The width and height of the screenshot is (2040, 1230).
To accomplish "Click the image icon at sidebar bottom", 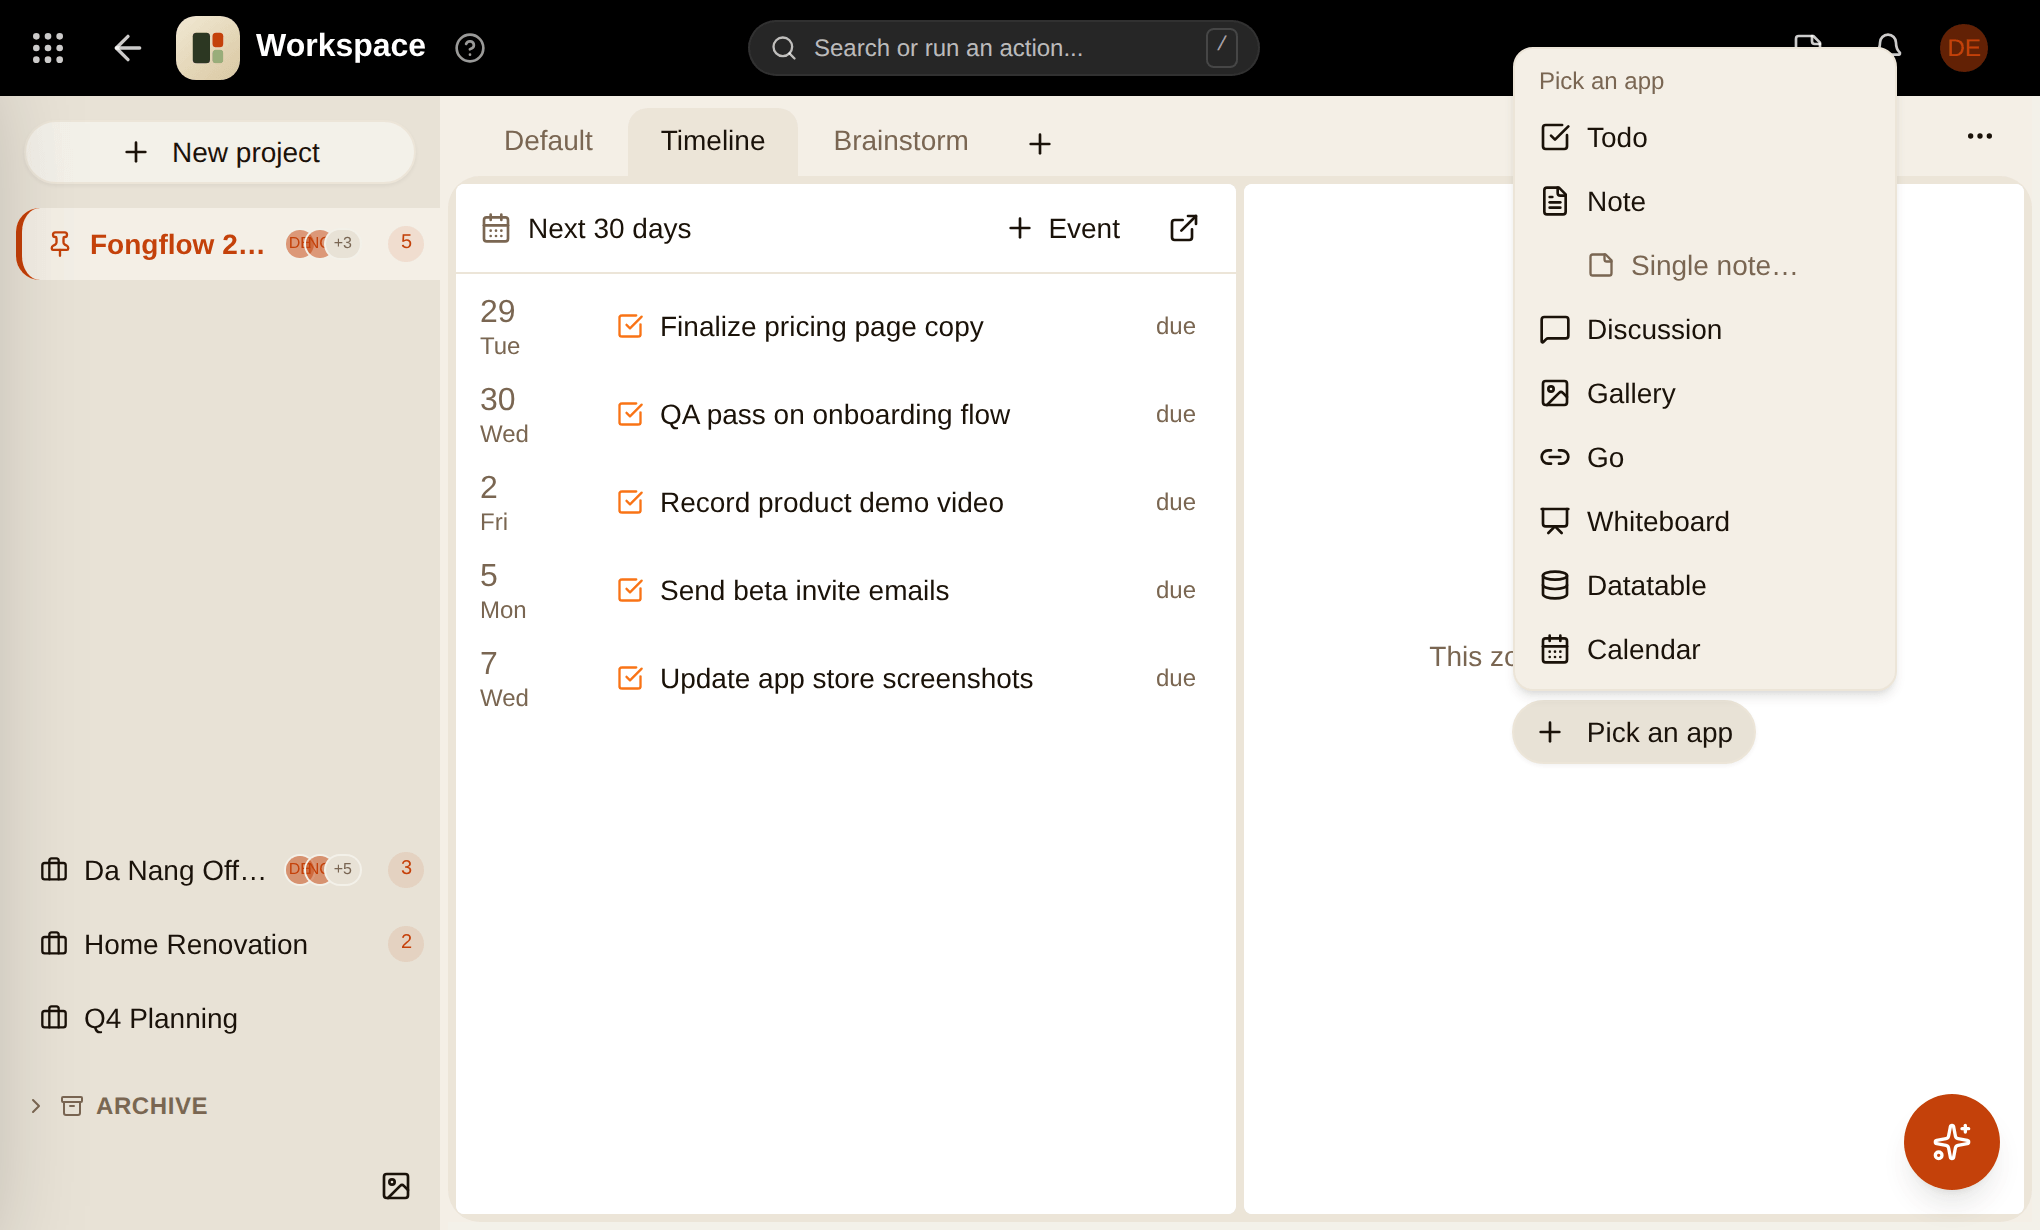I will (x=396, y=1186).
